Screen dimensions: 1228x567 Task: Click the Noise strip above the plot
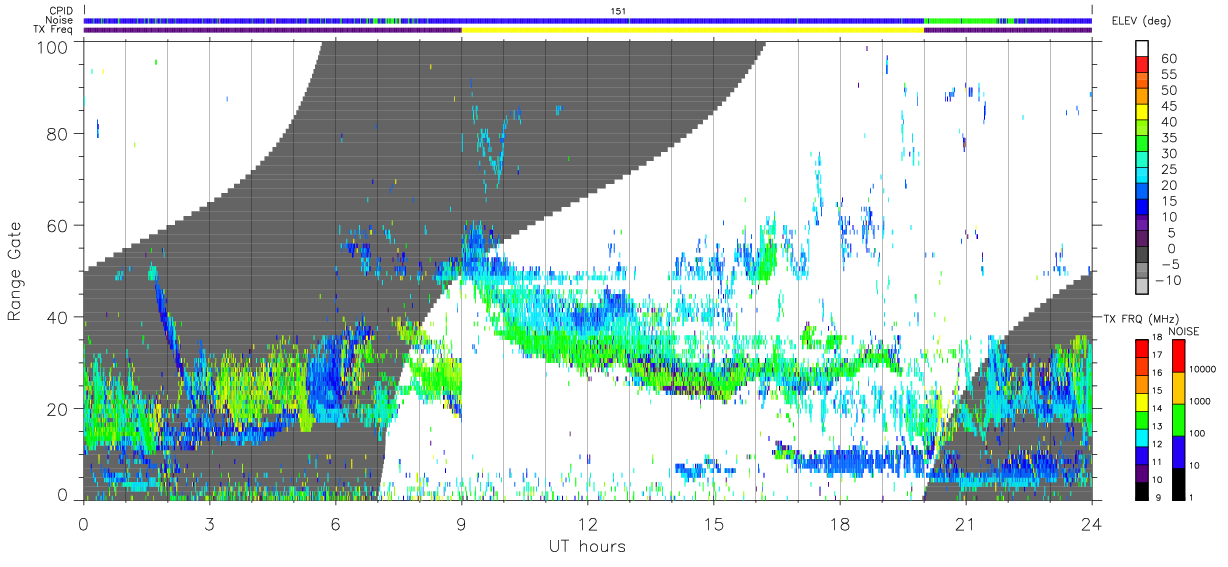click(588, 20)
